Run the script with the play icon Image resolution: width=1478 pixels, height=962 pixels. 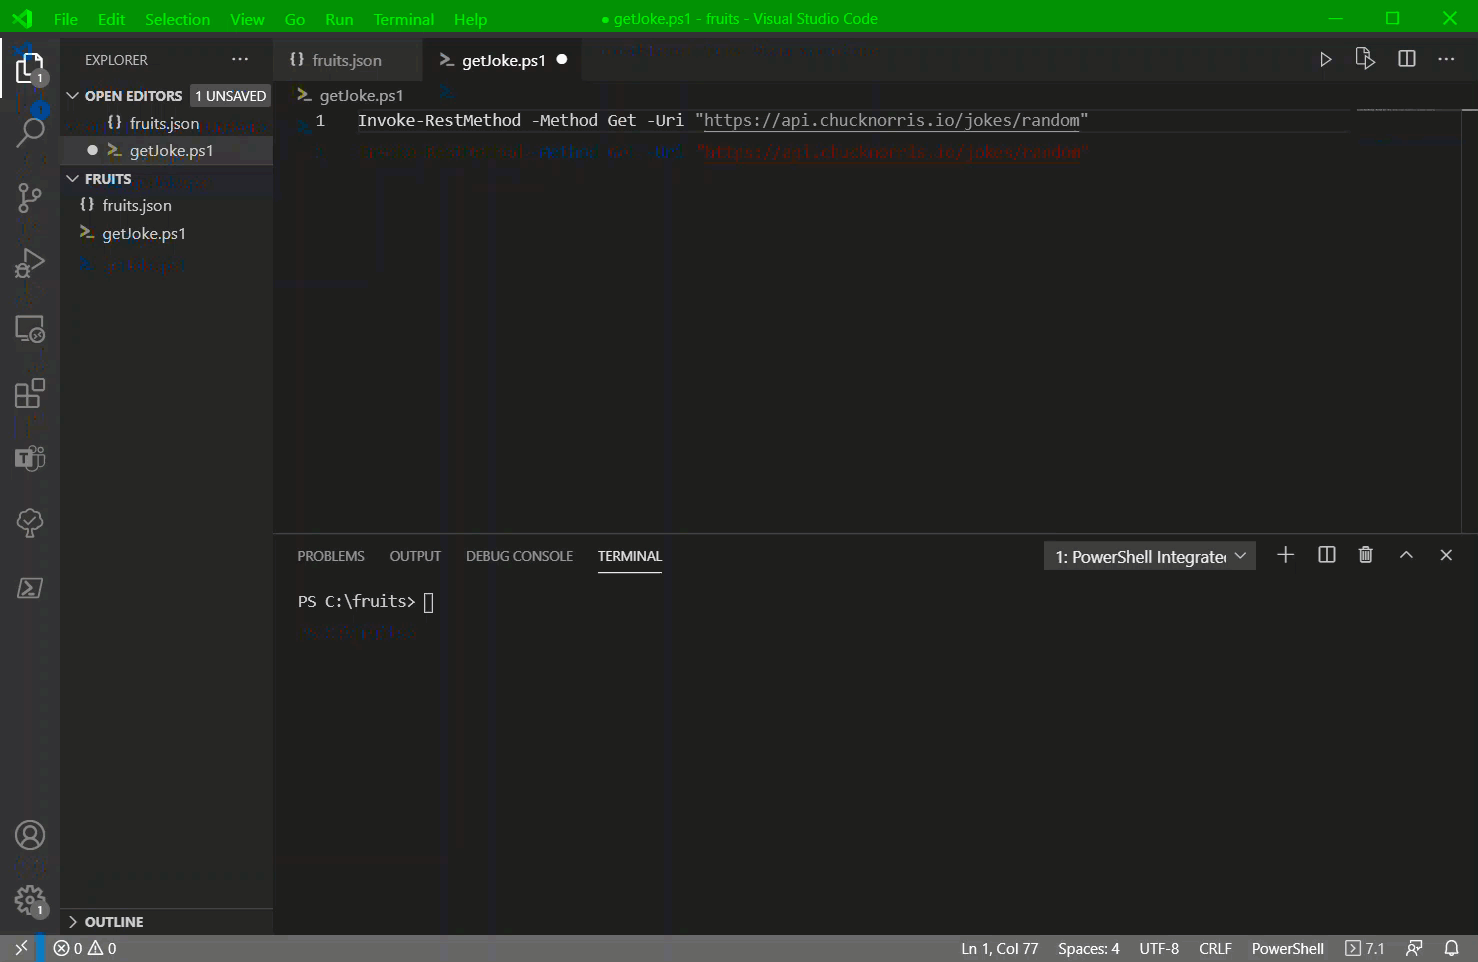click(x=1325, y=59)
